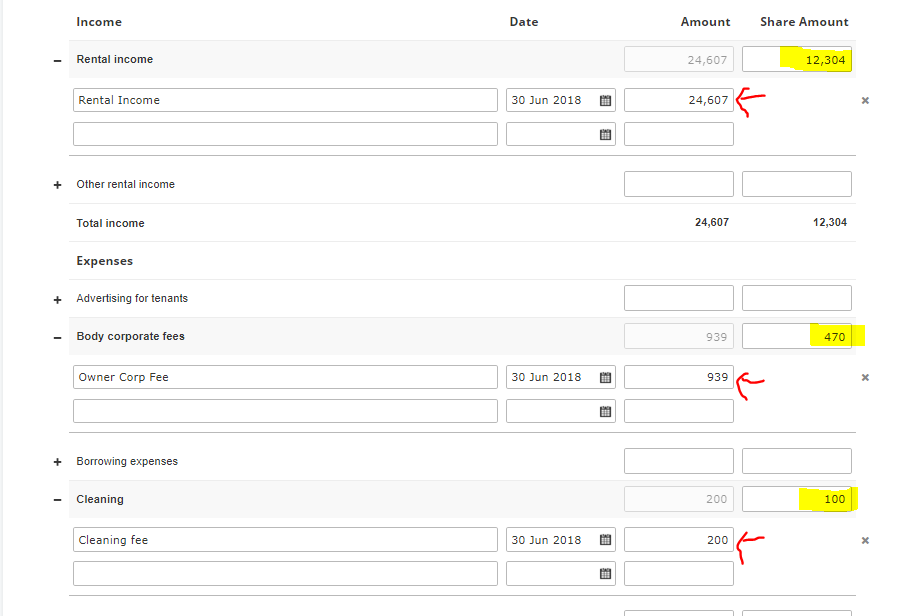
Task: Expand the Other rental income section
Action: [x=57, y=185]
